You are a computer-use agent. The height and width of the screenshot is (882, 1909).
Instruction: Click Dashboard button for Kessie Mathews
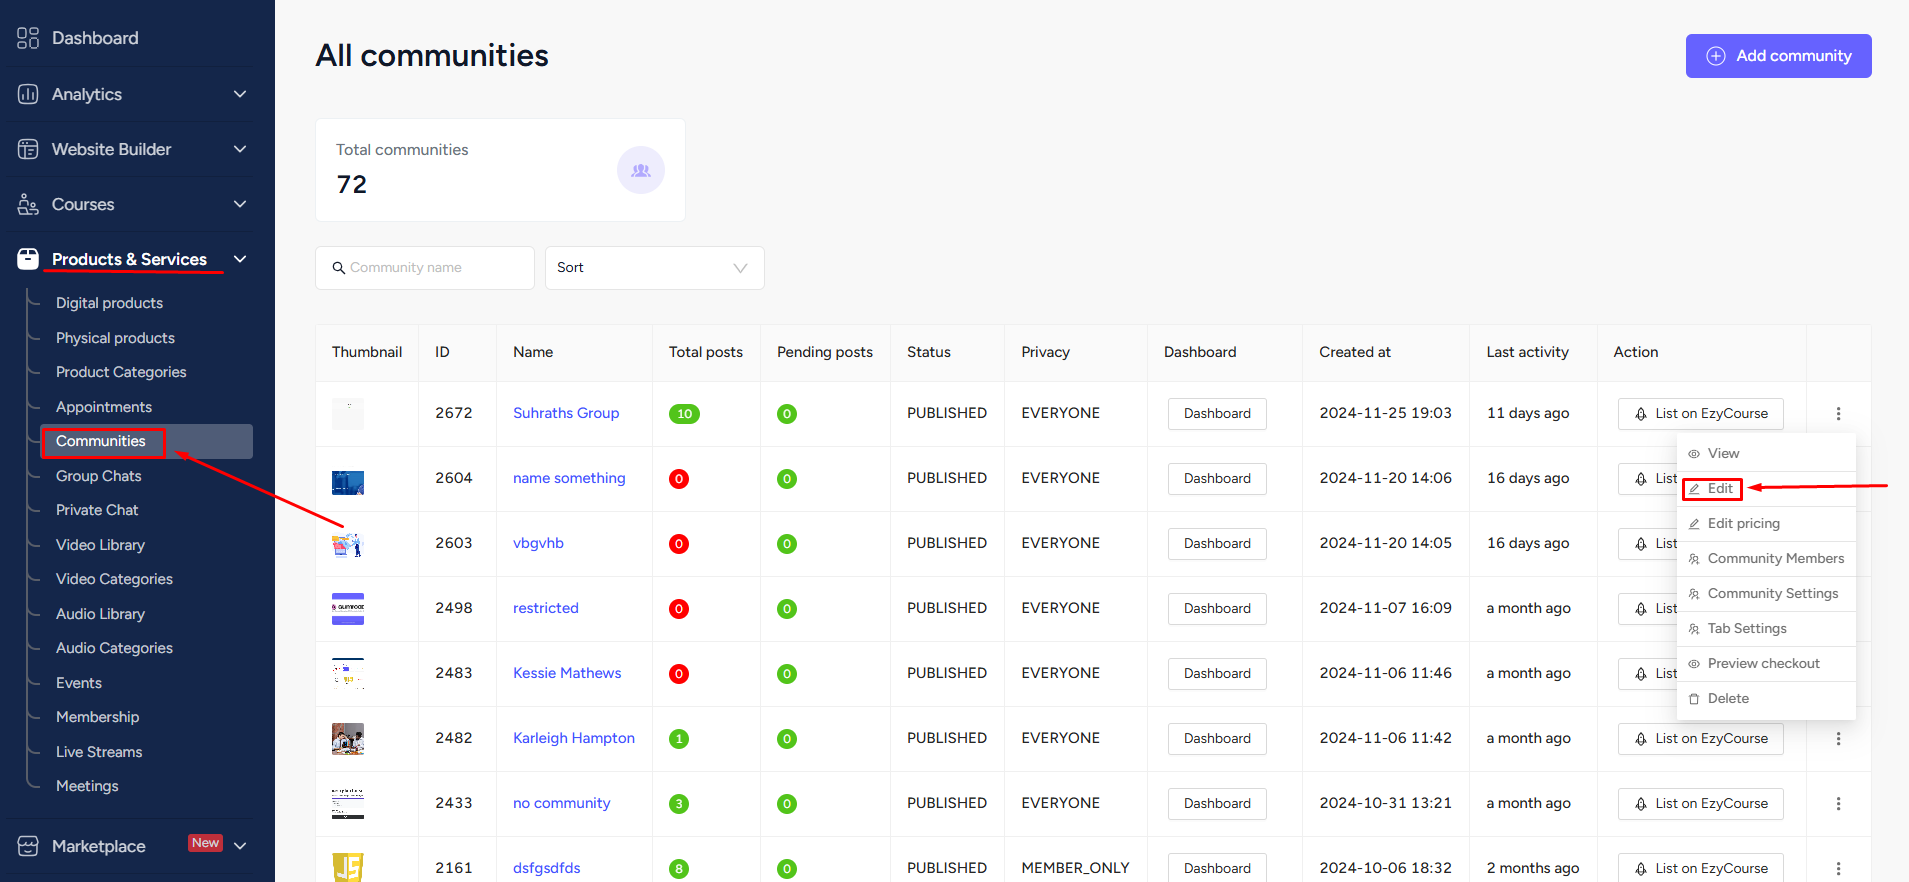(x=1217, y=674)
